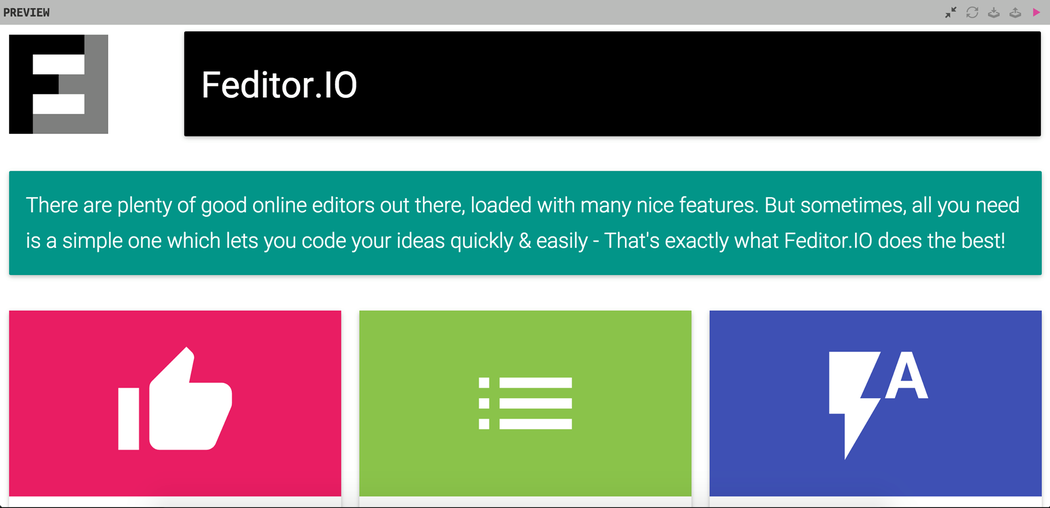This screenshot has height=508, width=1050.
Task: Click the white bulleted list icon
Action: click(x=525, y=403)
